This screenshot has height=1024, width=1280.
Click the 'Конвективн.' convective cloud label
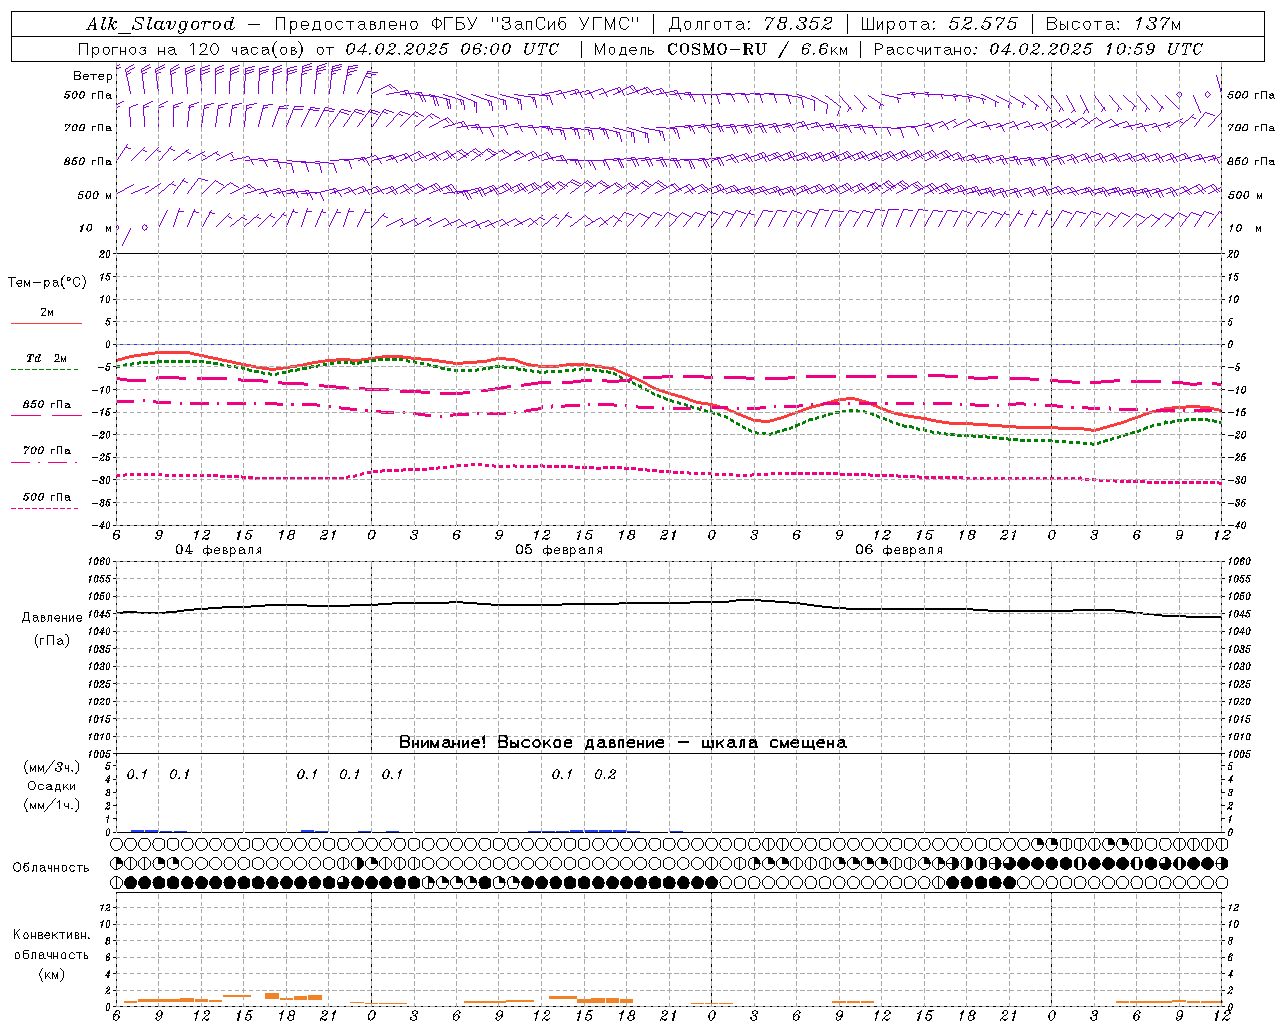[x=51, y=935]
